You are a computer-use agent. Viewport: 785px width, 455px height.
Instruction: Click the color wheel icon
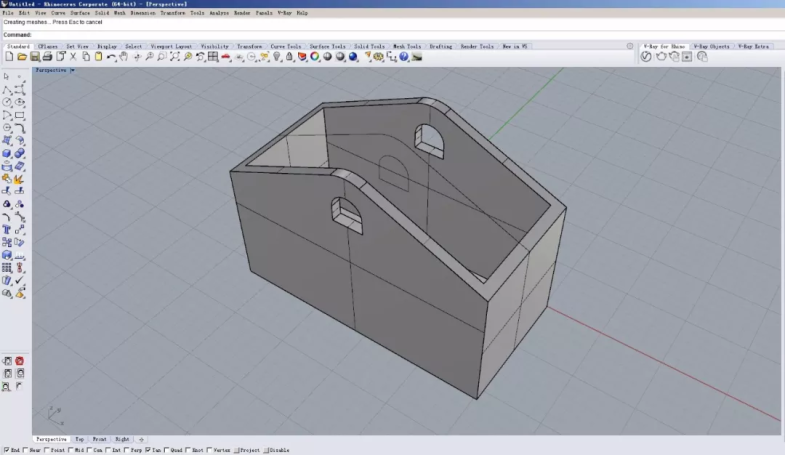point(314,57)
